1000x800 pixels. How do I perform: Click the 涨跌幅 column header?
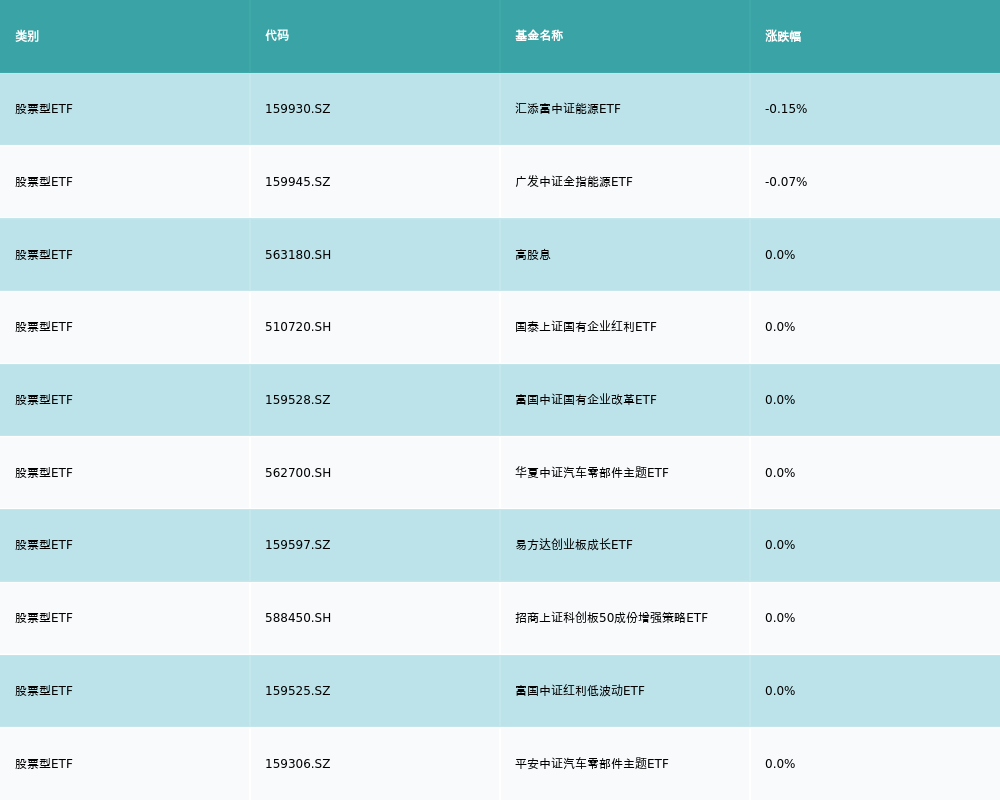(783, 36)
